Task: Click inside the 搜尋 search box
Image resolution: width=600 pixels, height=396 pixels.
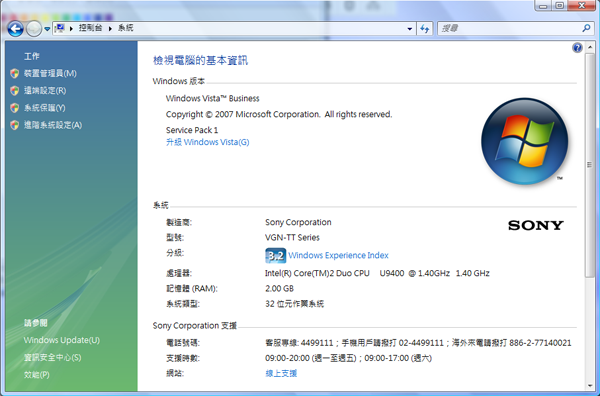Action: [510, 28]
